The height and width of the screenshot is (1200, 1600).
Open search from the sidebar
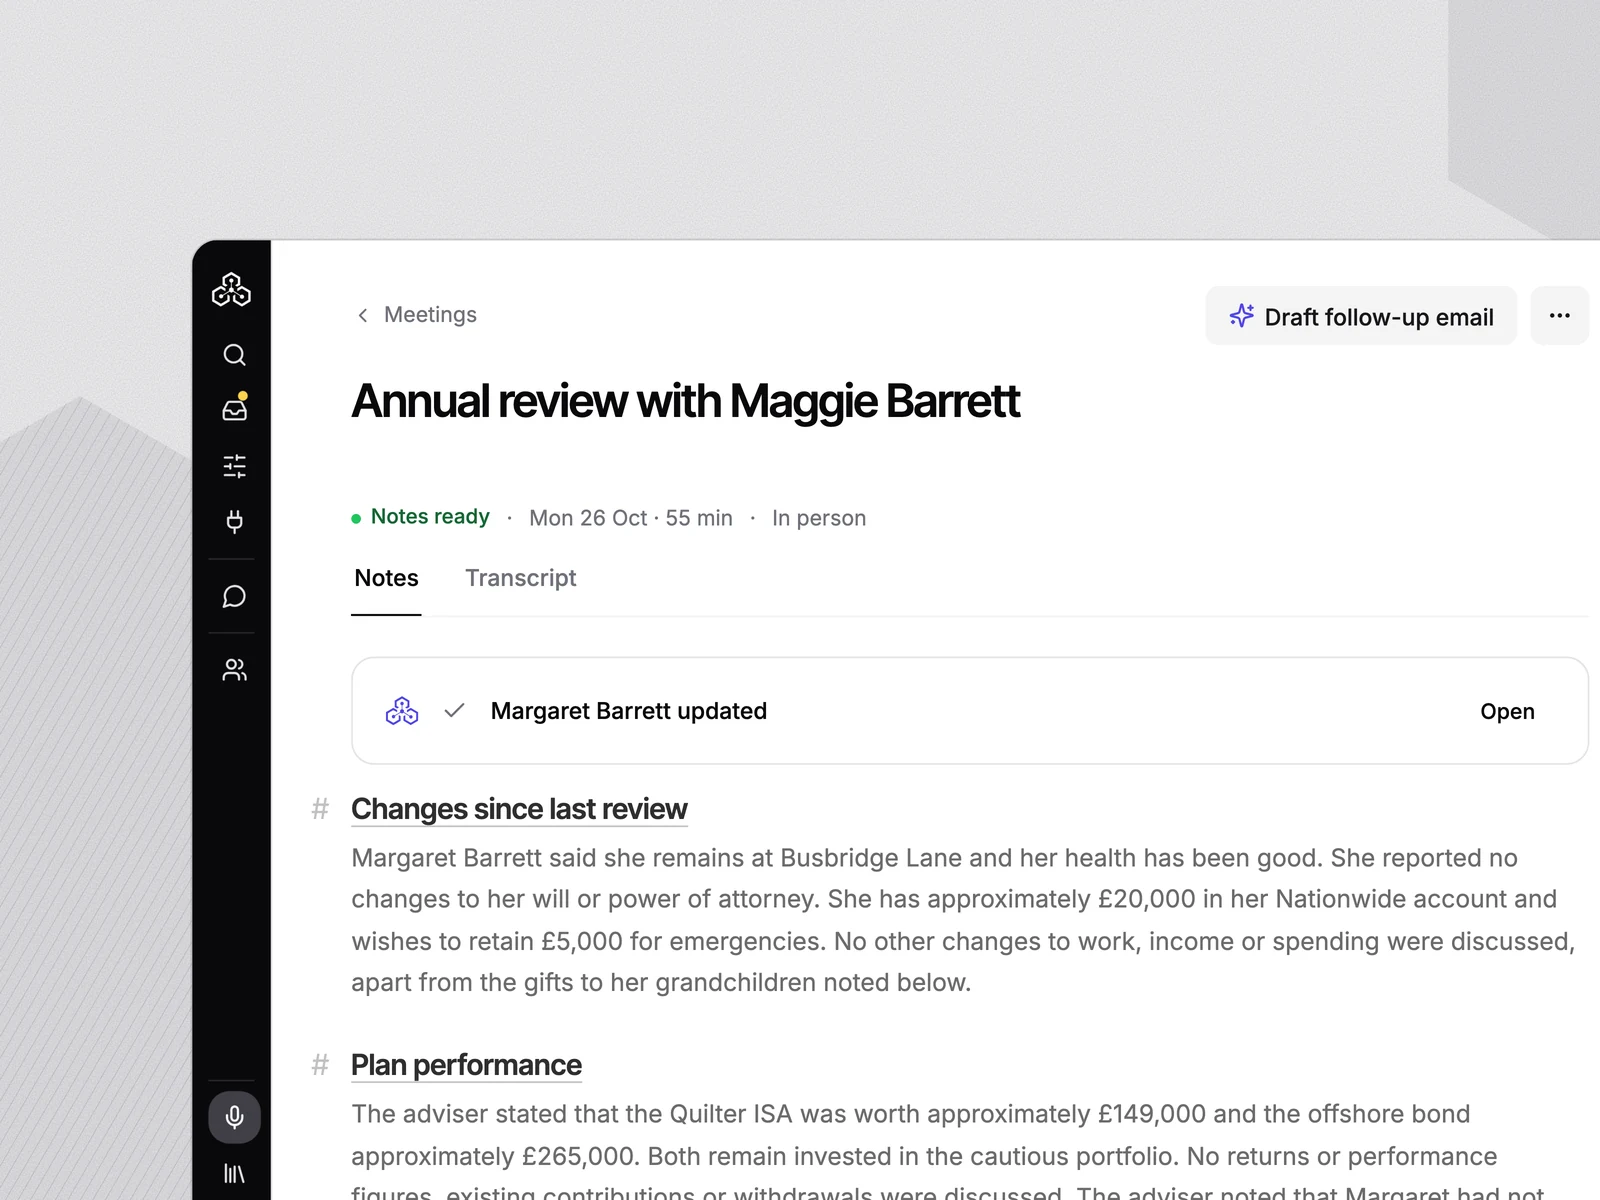pos(234,355)
